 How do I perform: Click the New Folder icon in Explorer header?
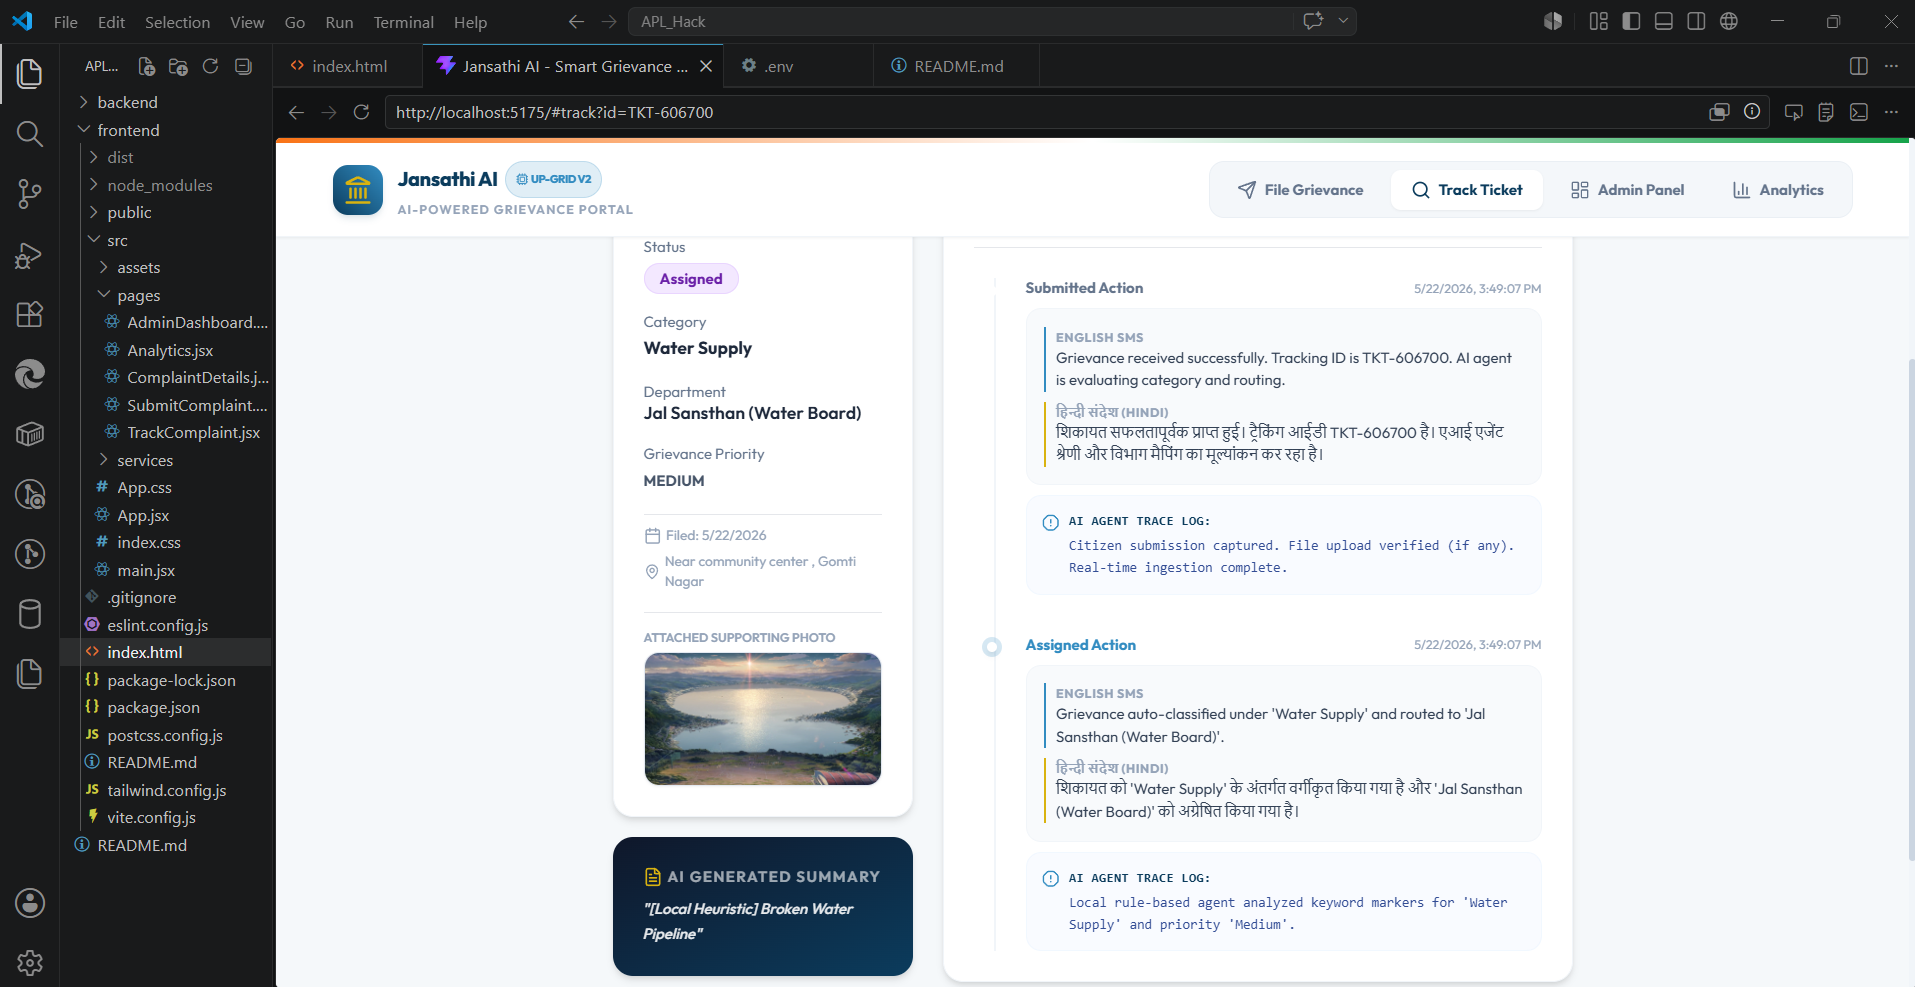(178, 66)
